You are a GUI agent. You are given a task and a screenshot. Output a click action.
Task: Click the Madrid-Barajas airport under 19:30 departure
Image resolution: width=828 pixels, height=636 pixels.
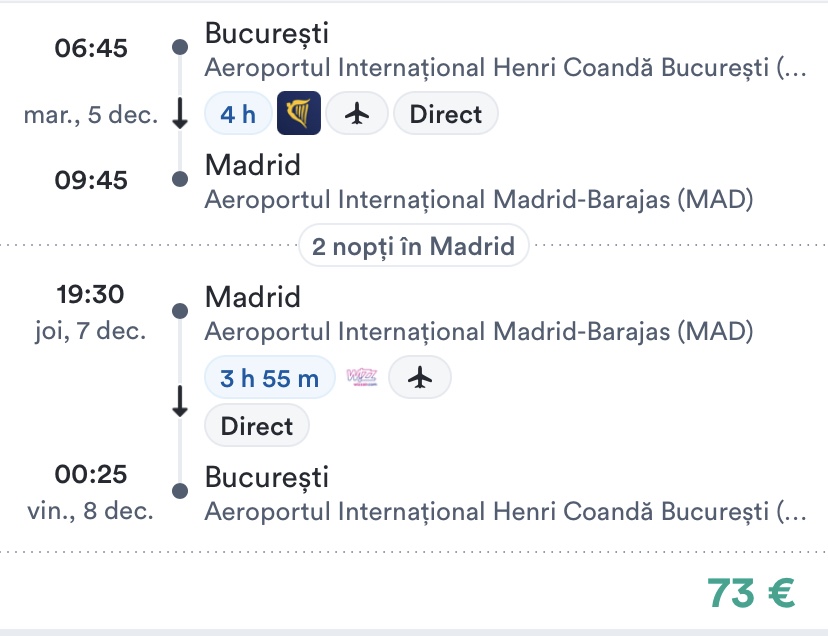478,331
